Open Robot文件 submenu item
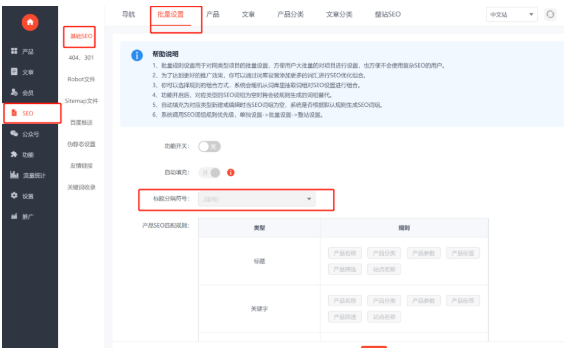 click(81, 79)
